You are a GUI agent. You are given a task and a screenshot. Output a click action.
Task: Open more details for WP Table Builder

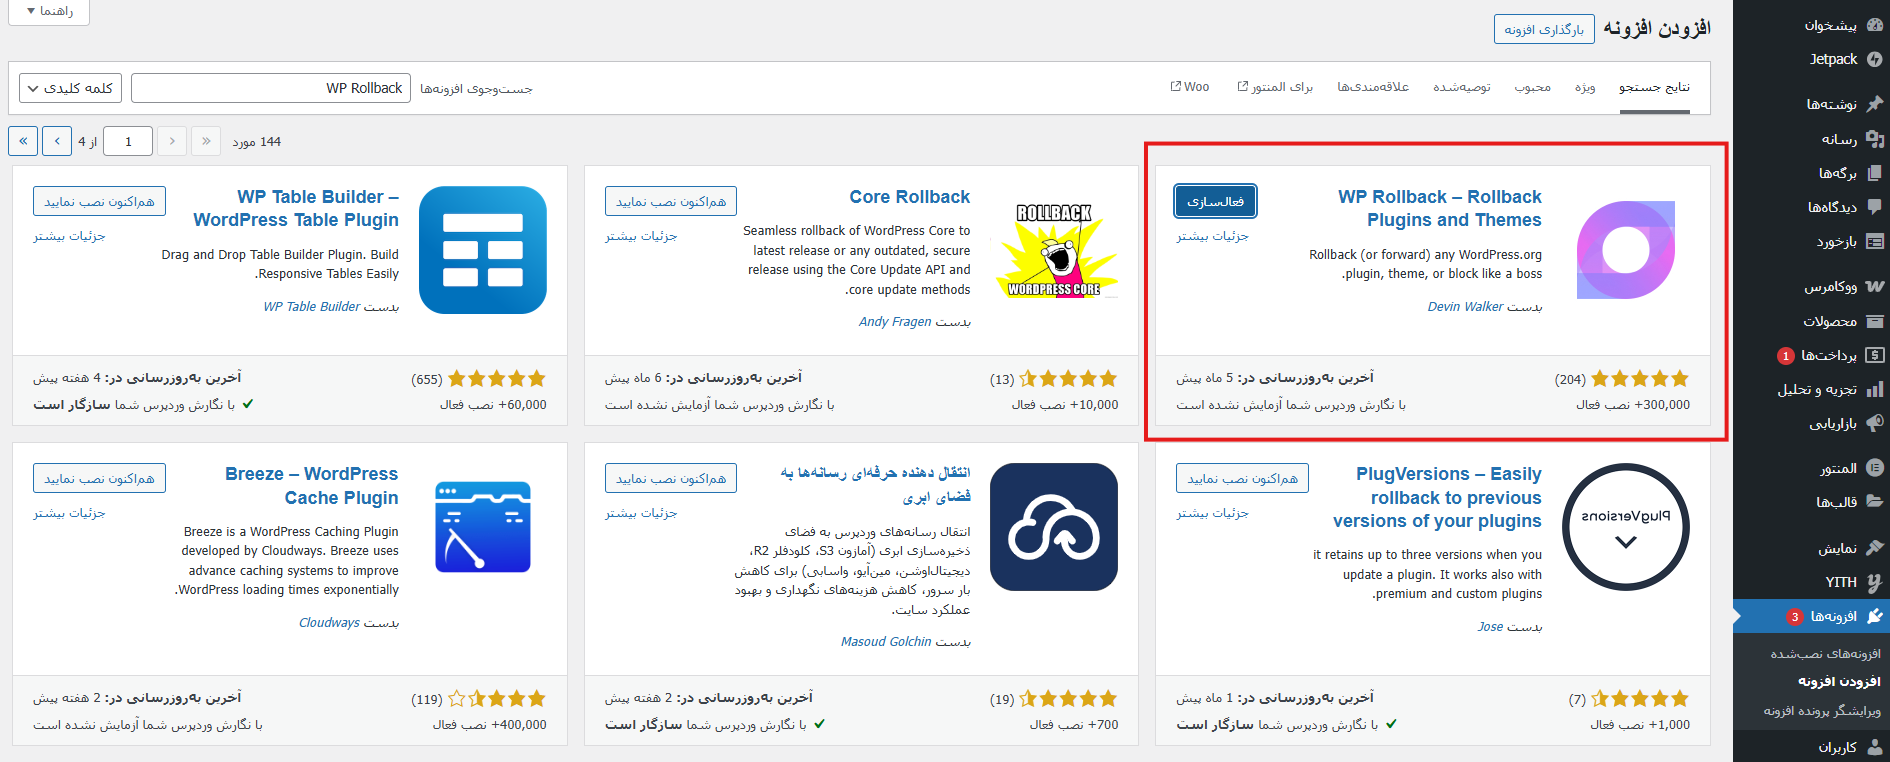pyautogui.click(x=69, y=236)
